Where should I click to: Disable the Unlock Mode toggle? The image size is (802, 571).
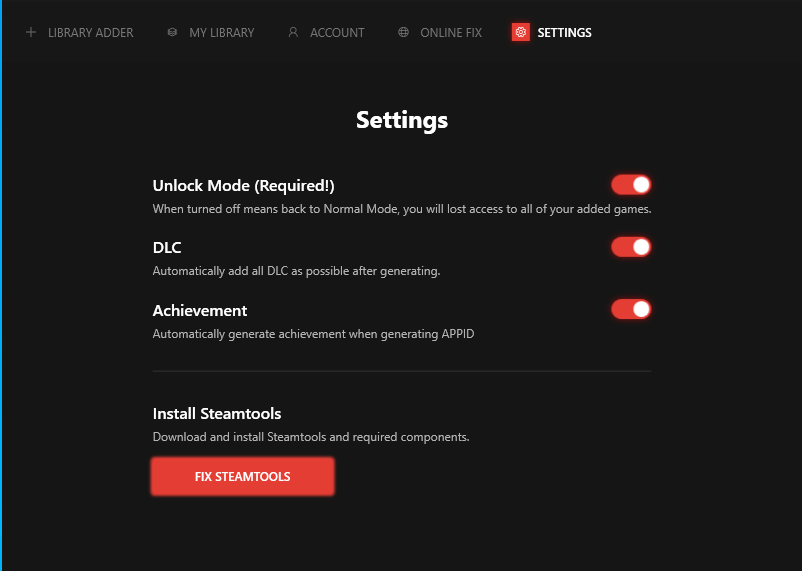click(631, 185)
